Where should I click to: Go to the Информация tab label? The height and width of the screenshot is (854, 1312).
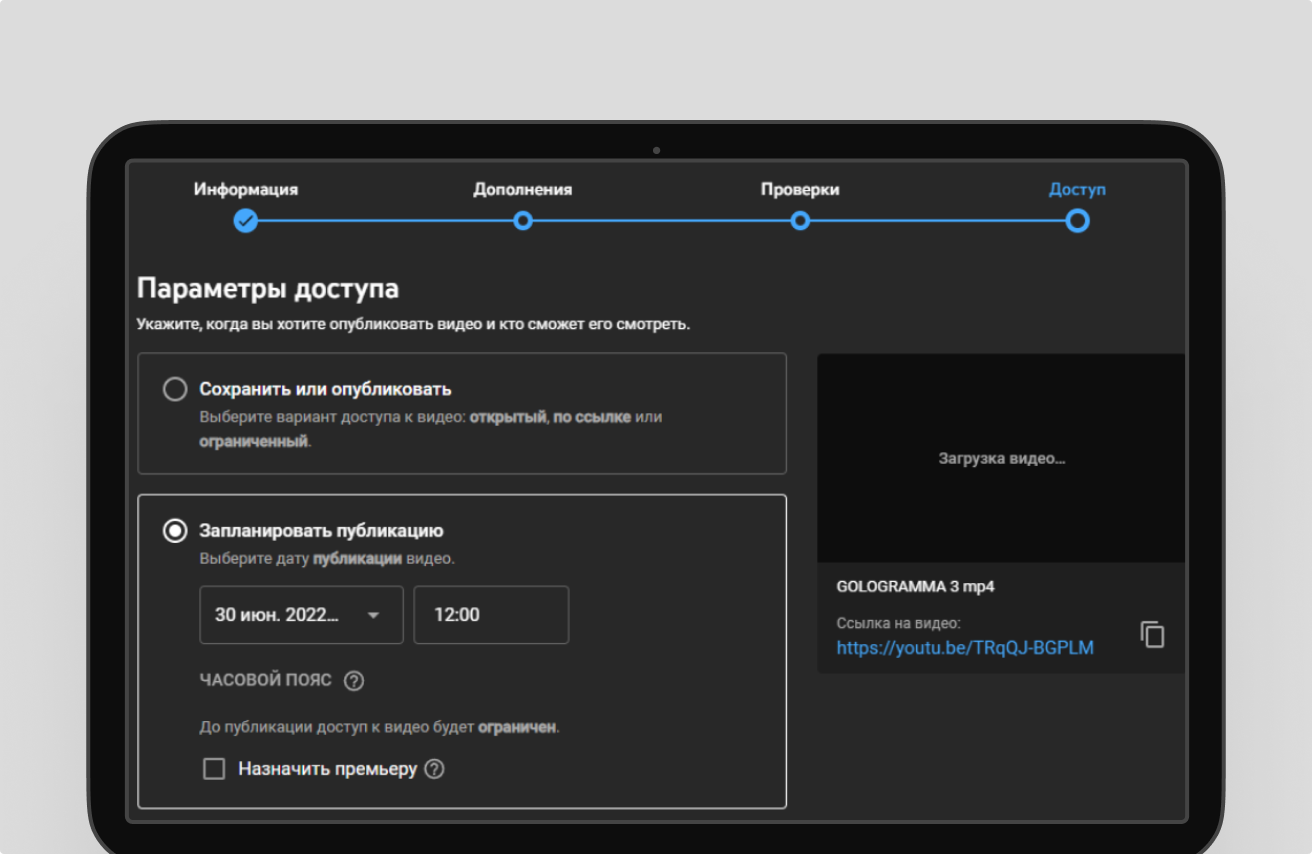[x=246, y=189]
